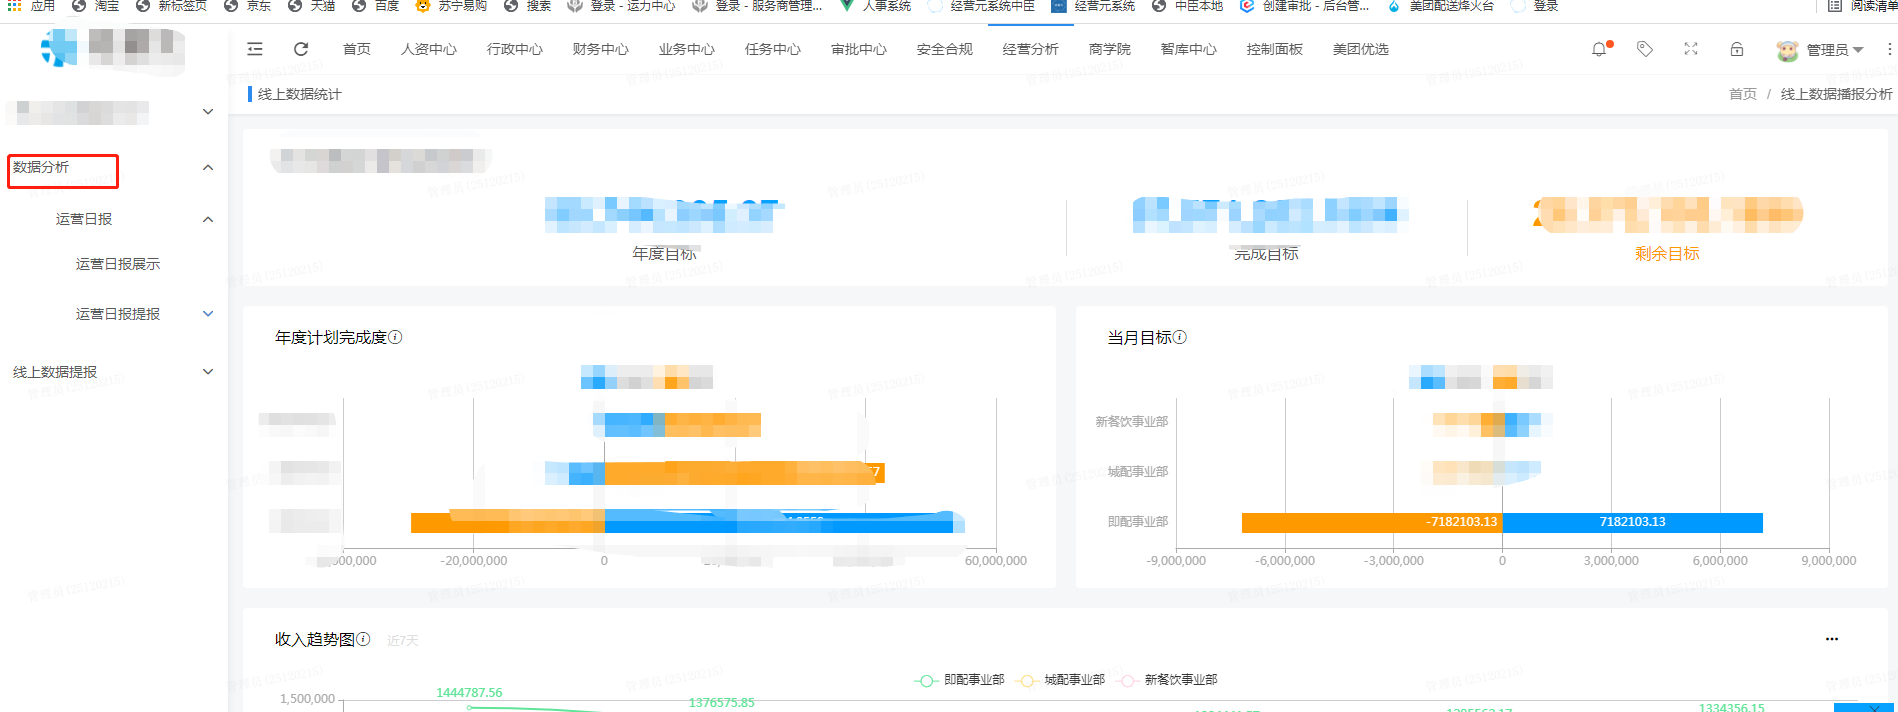Open 美团优选 in top navigation
1898x712 pixels.
tap(1361, 49)
